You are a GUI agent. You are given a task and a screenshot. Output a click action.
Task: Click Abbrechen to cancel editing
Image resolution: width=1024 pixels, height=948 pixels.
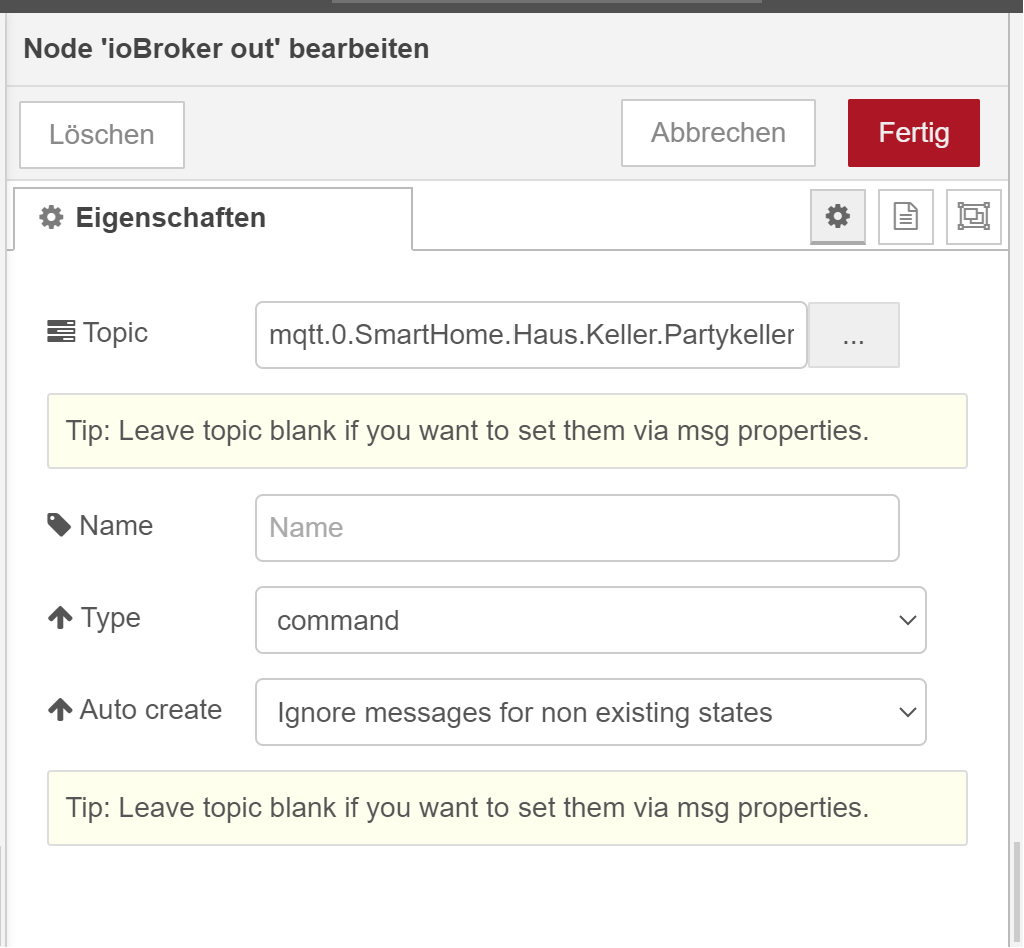[718, 133]
